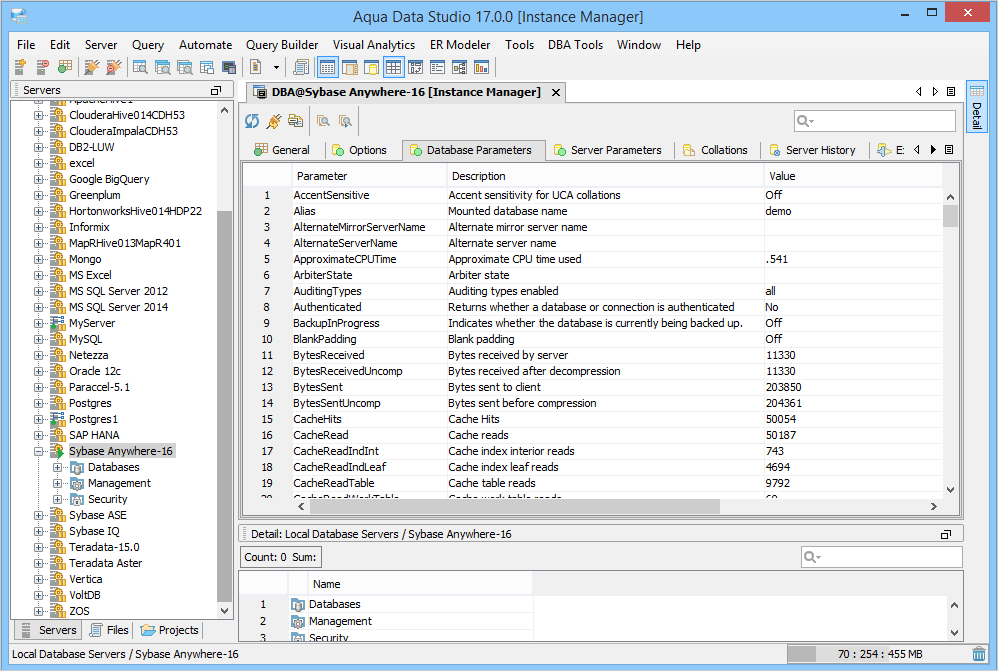The width and height of the screenshot is (998, 671).
Task: Collapse the Sybase Anywhere-16 server node
Action: click(x=39, y=451)
